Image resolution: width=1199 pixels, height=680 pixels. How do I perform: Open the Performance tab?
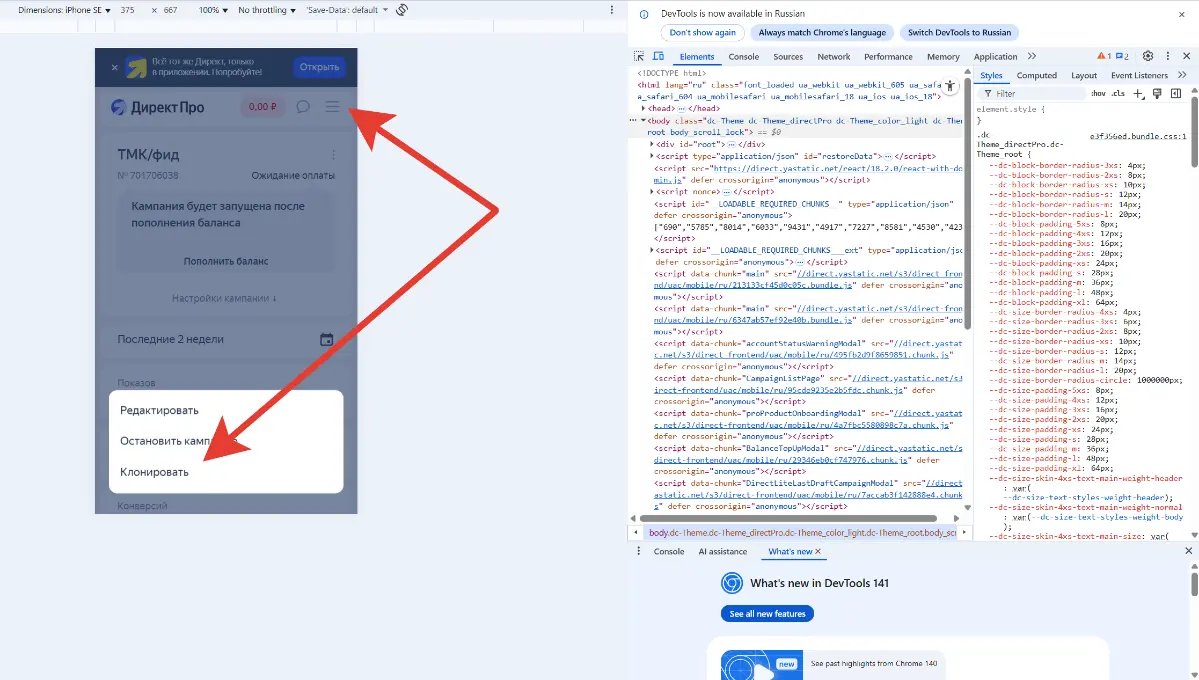[x=888, y=57]
